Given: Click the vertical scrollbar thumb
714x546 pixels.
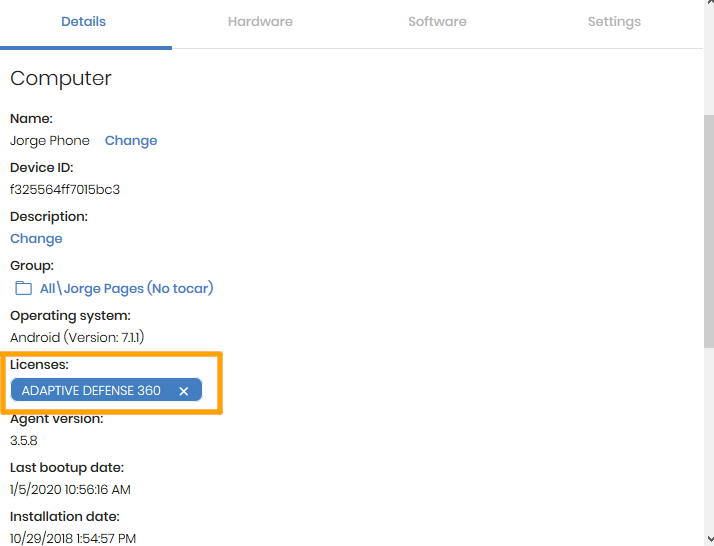Looking at the screenshot, I should tap(709, 231).
